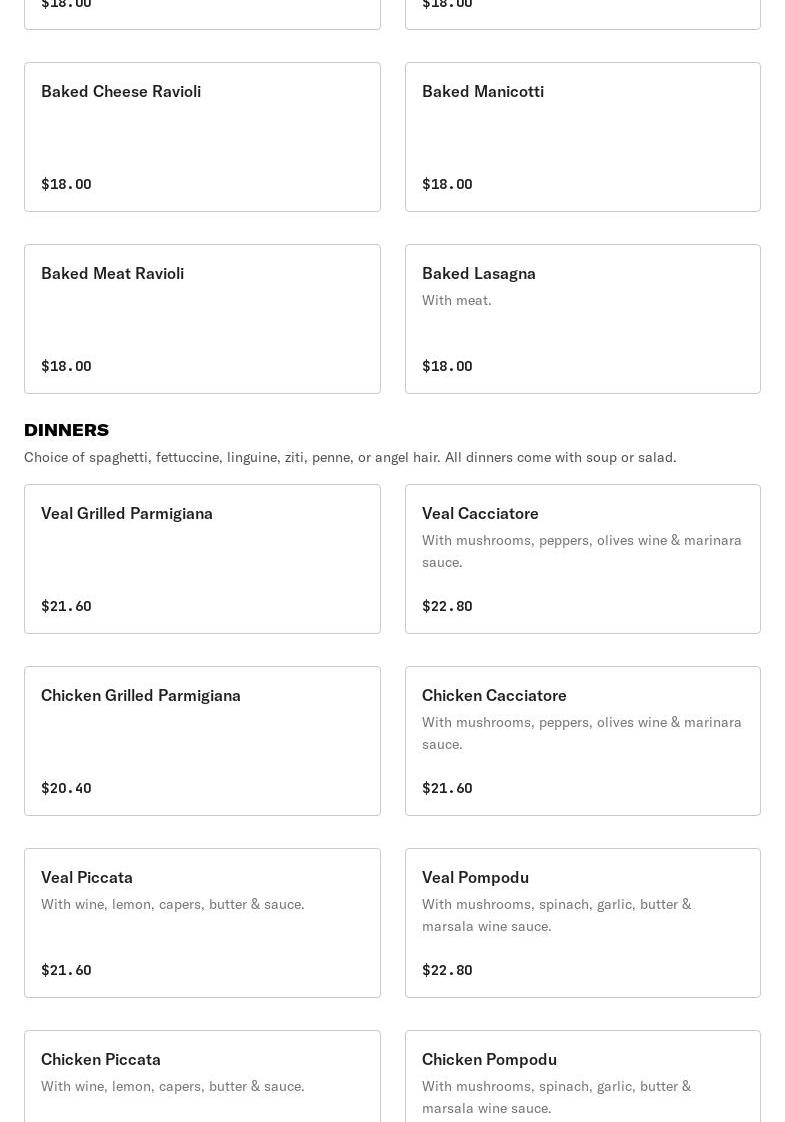Viewport: 785px width, 1122px height.
Task: Select the Baked Manicotti card
Action: (x=582, y=137)
